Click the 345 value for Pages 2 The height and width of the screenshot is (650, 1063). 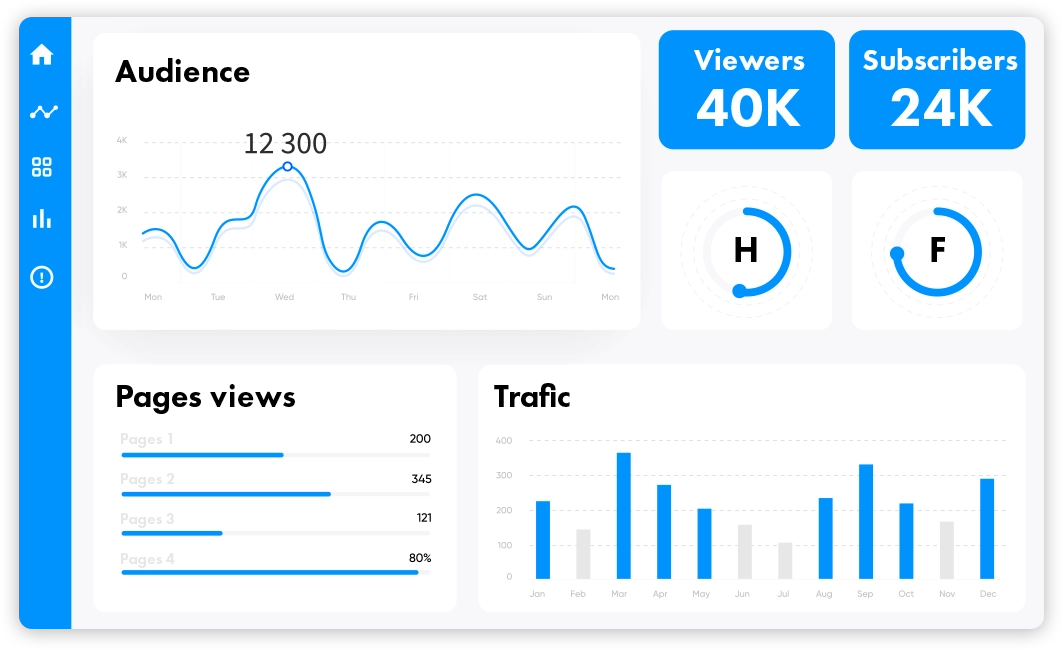[421, 479]
